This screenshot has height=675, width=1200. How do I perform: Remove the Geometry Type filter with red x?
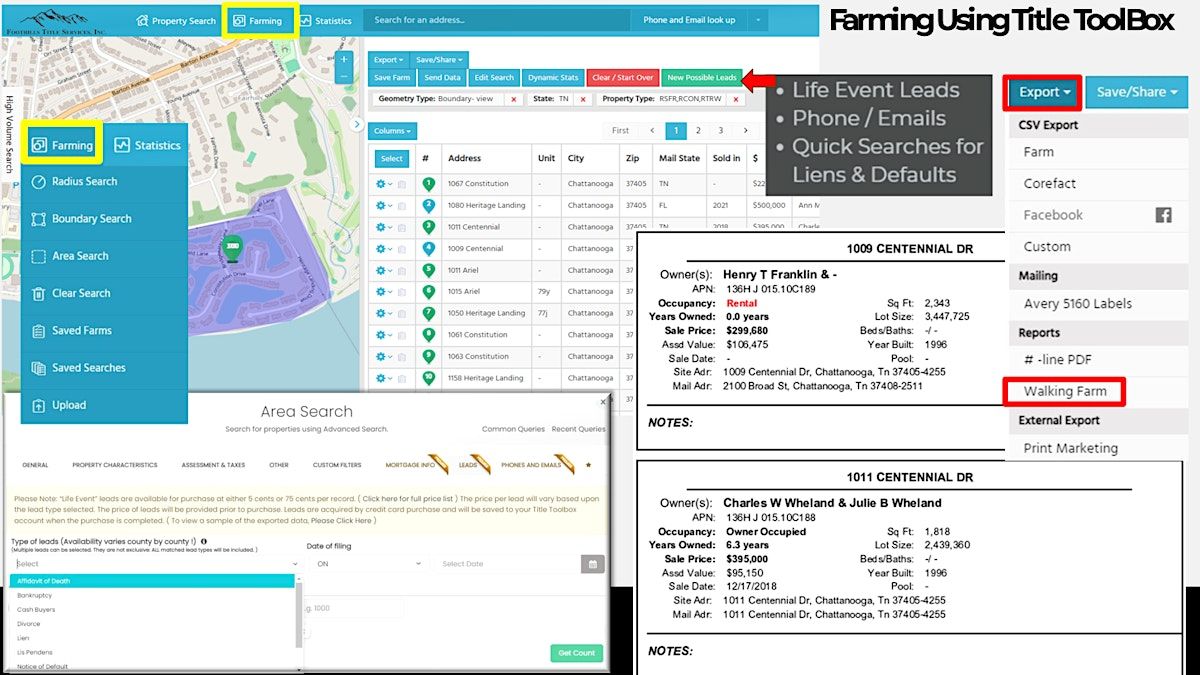coord(514,100)
